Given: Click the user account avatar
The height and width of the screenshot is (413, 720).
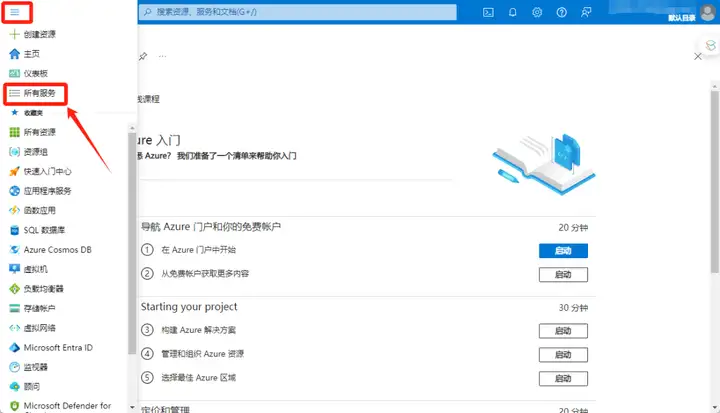Looking at the screenshot, I should tap(708, 12).
